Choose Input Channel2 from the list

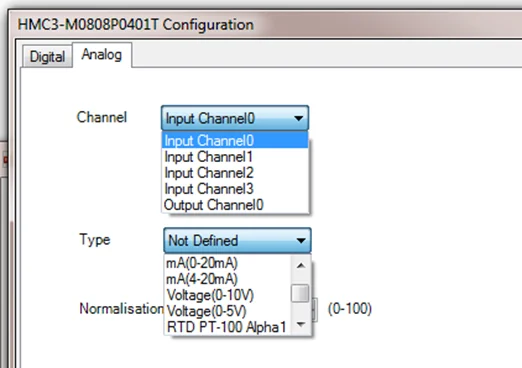click(x=235, y=173)
